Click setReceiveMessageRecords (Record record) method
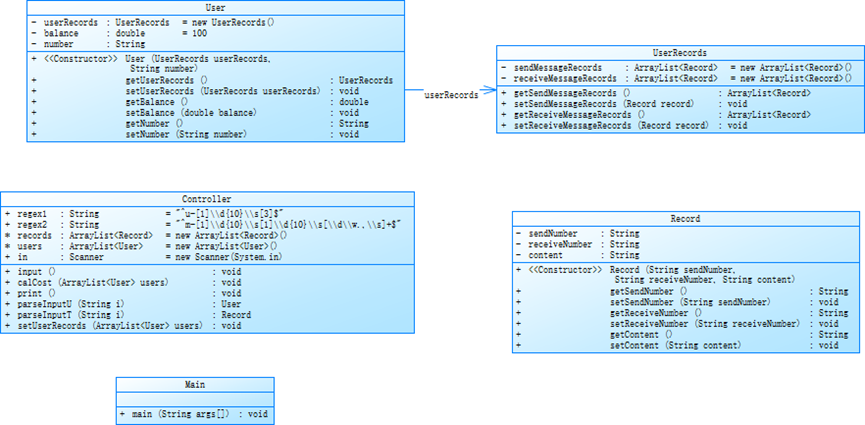The image size is (865, 425). coord(624,125)
